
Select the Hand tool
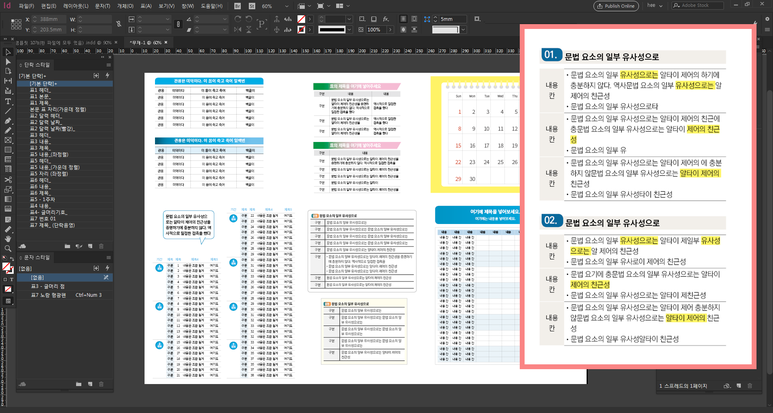coord(8,239)
